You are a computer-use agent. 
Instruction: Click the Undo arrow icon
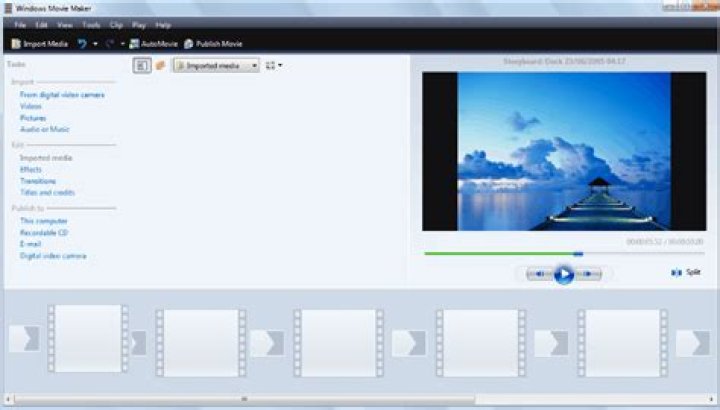tap(82, 44)
